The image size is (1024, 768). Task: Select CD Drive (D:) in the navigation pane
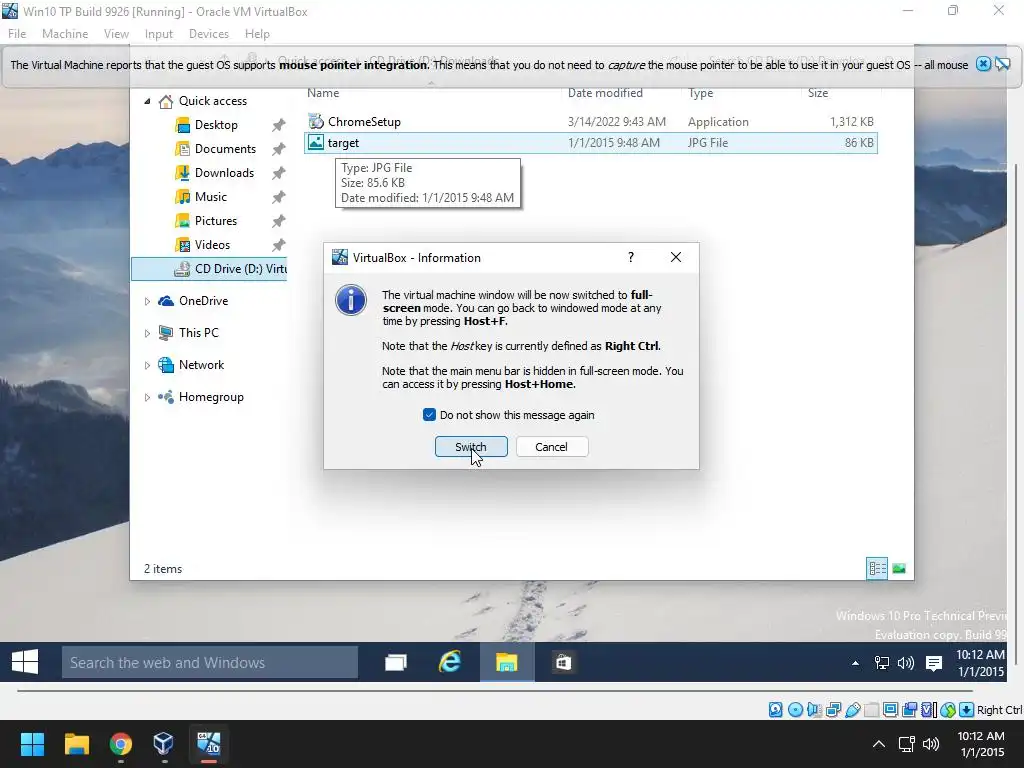click(209, 269)
